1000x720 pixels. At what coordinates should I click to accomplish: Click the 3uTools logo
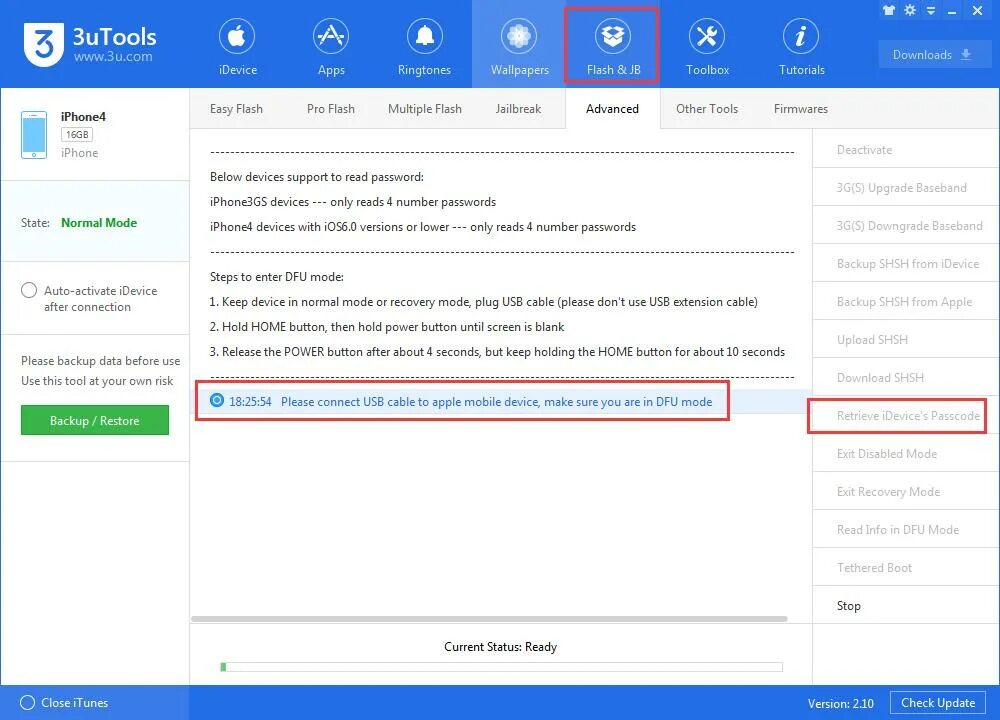click(x=43, y=44)
